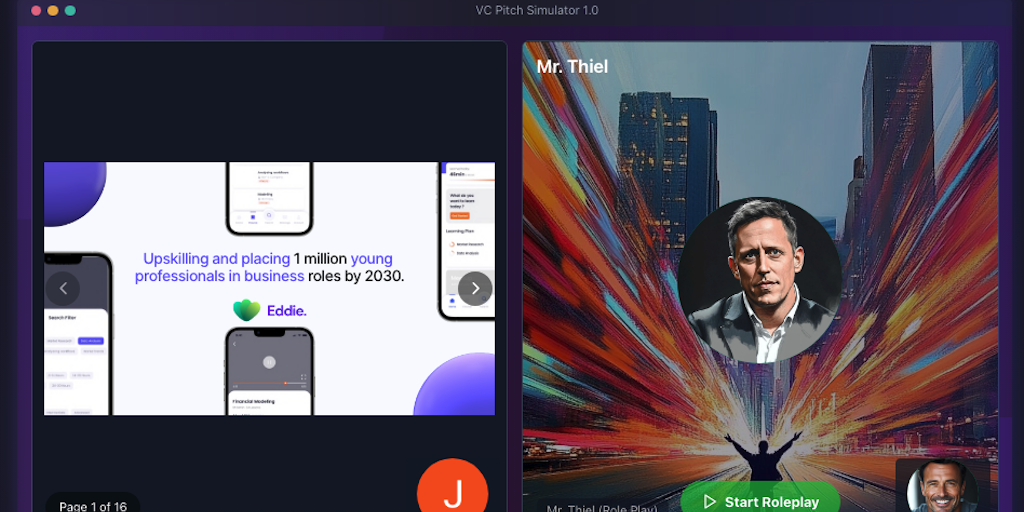Minimize the window with the yellow button

point(53,10)
